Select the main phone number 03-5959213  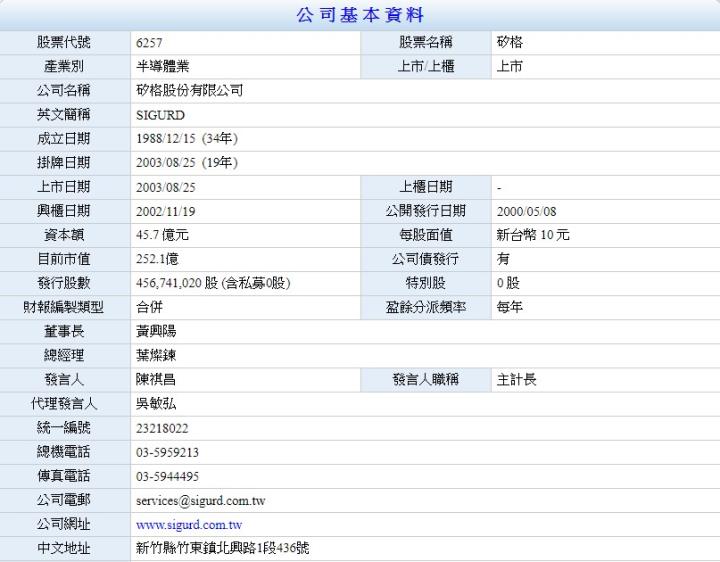pos(167,452)
